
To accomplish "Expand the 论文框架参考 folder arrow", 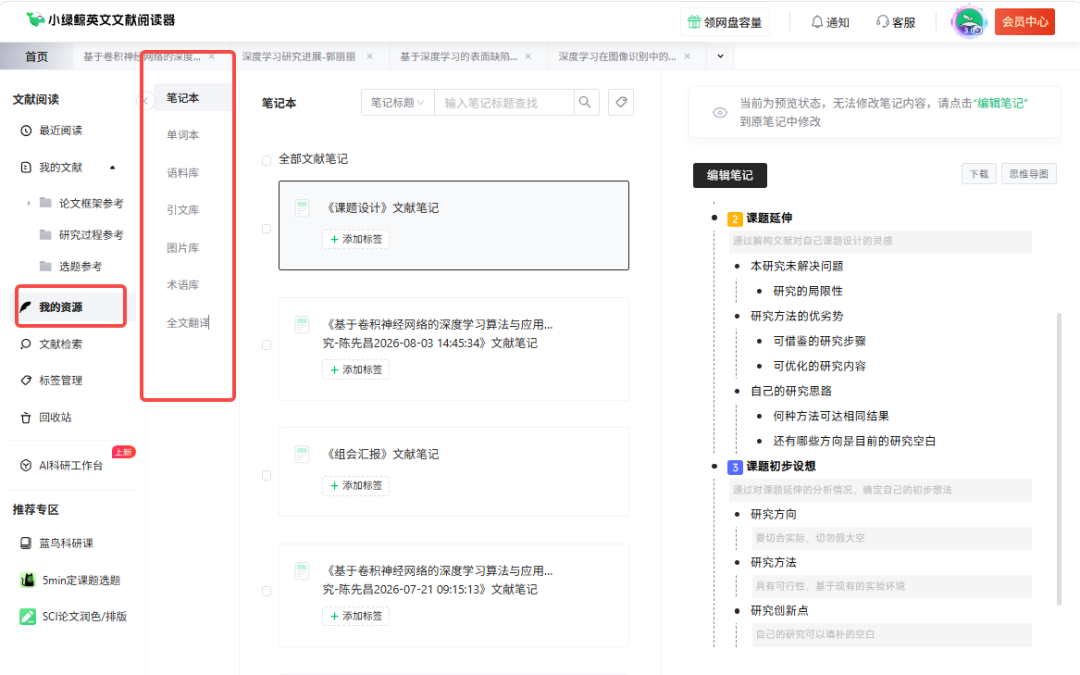I will point(28,203).
